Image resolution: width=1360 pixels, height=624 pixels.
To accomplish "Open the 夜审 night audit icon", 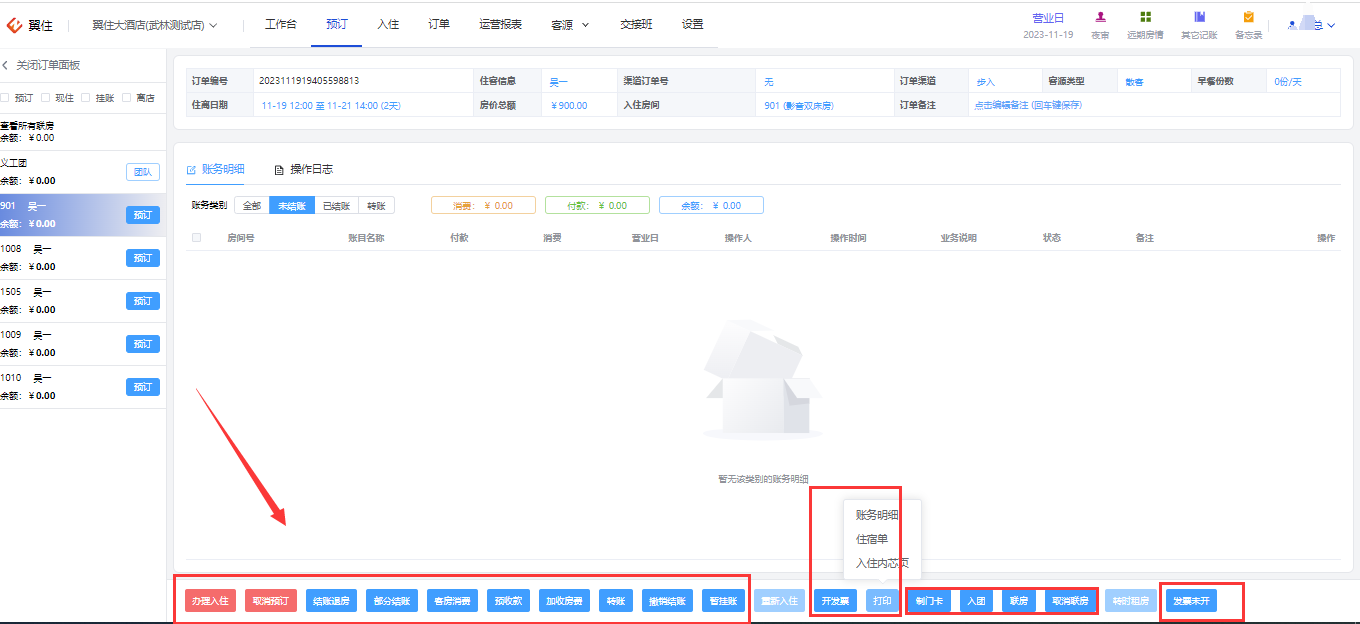I will click(x=1100, y=17).
